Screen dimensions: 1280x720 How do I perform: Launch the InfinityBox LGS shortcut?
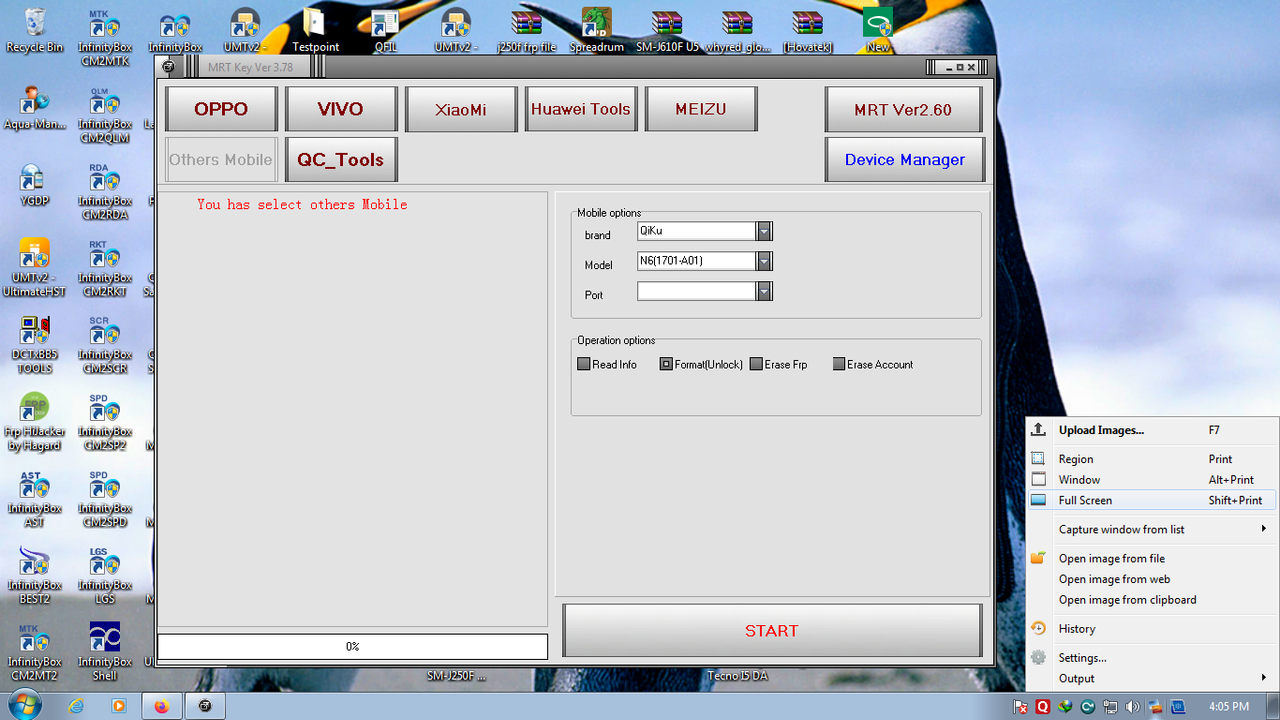click(105, 576)
